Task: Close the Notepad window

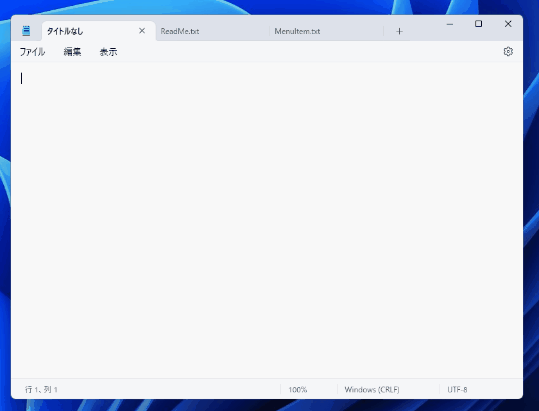Action: click(x=508, y=24)
